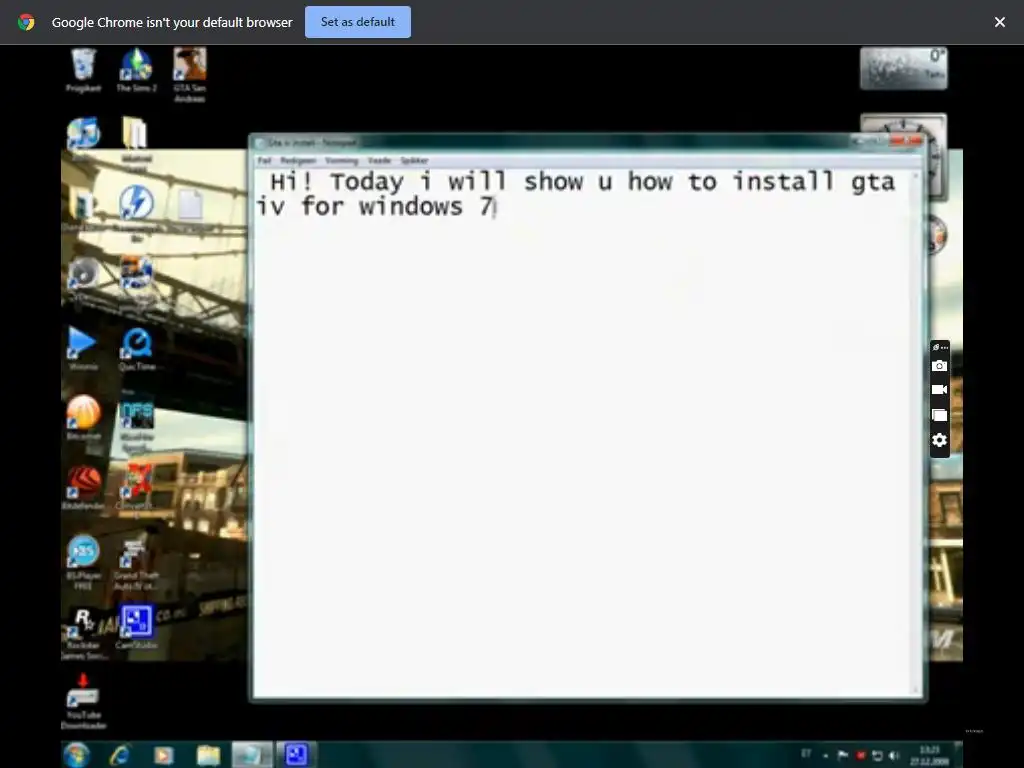Open BSPlayer FREE shortcut
The width and height of the screenshot is (1024, 768).
pyautogui.click(x=83, y=562)
